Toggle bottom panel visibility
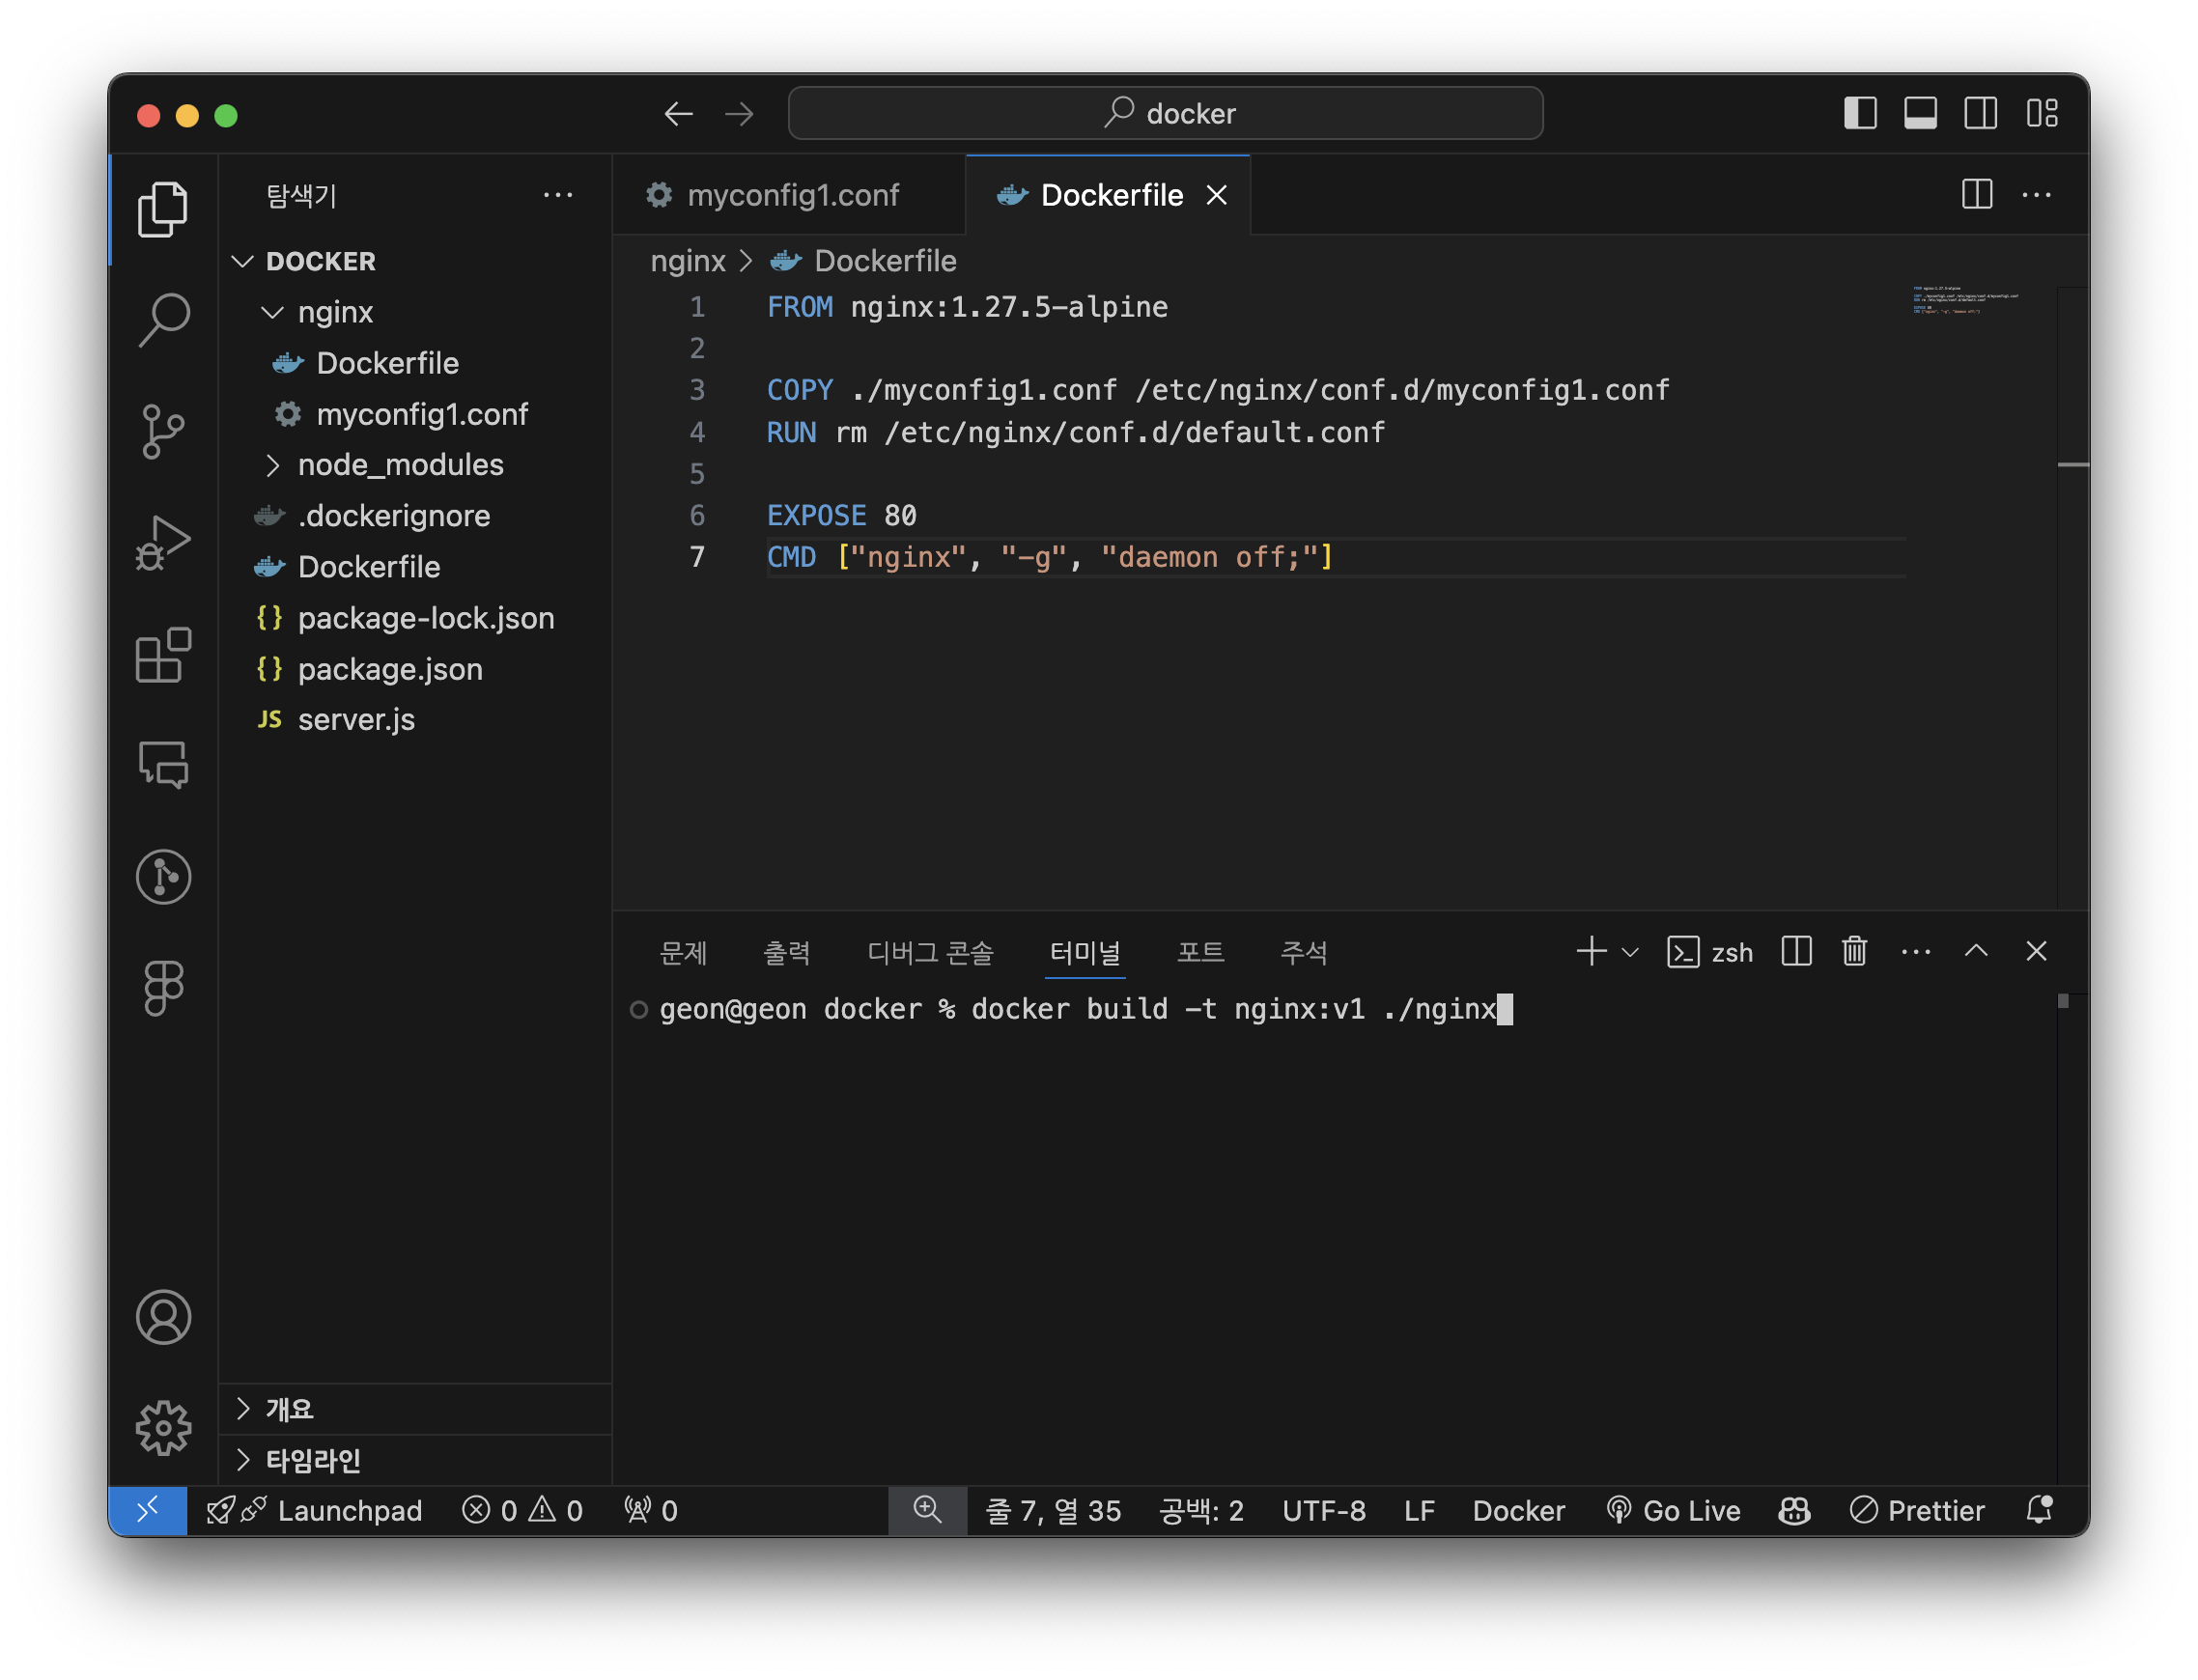 tap(1920, 113)
